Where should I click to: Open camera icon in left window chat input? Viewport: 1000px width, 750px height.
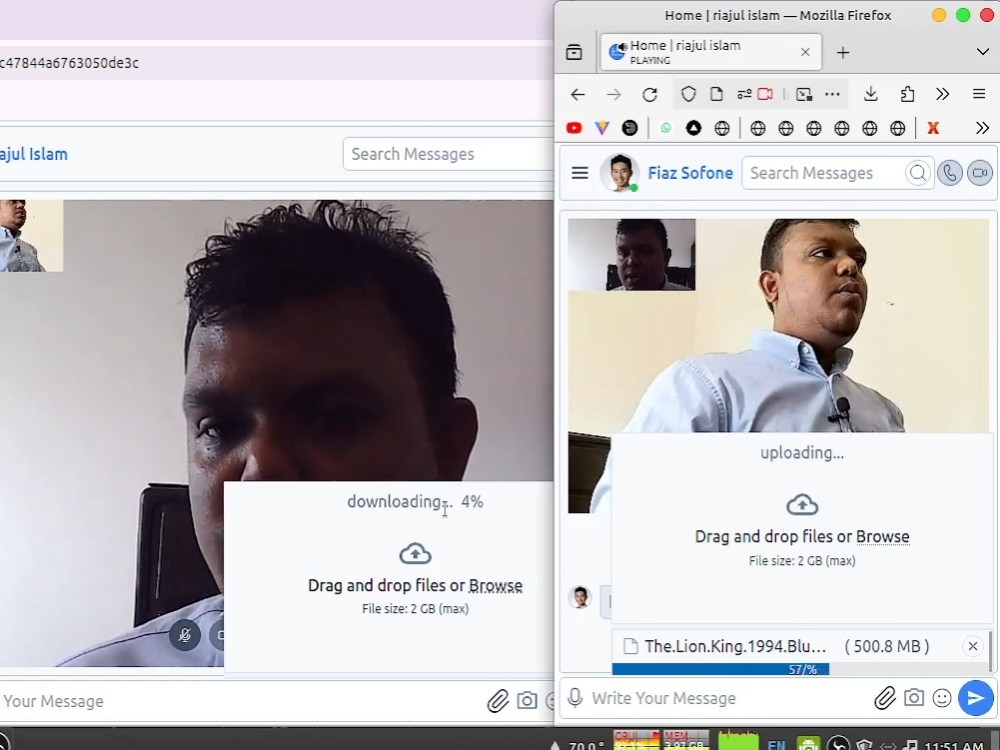(527, 700)
